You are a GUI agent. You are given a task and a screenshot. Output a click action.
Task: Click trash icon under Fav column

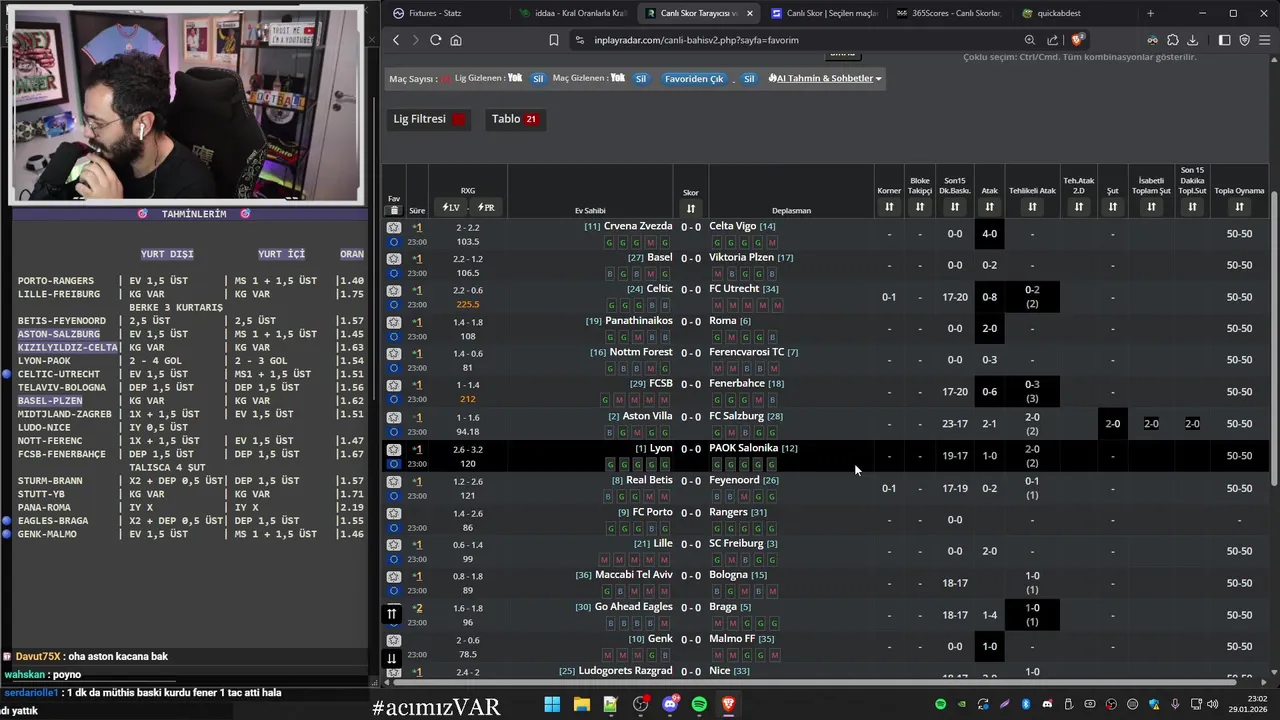pos(394,210)
